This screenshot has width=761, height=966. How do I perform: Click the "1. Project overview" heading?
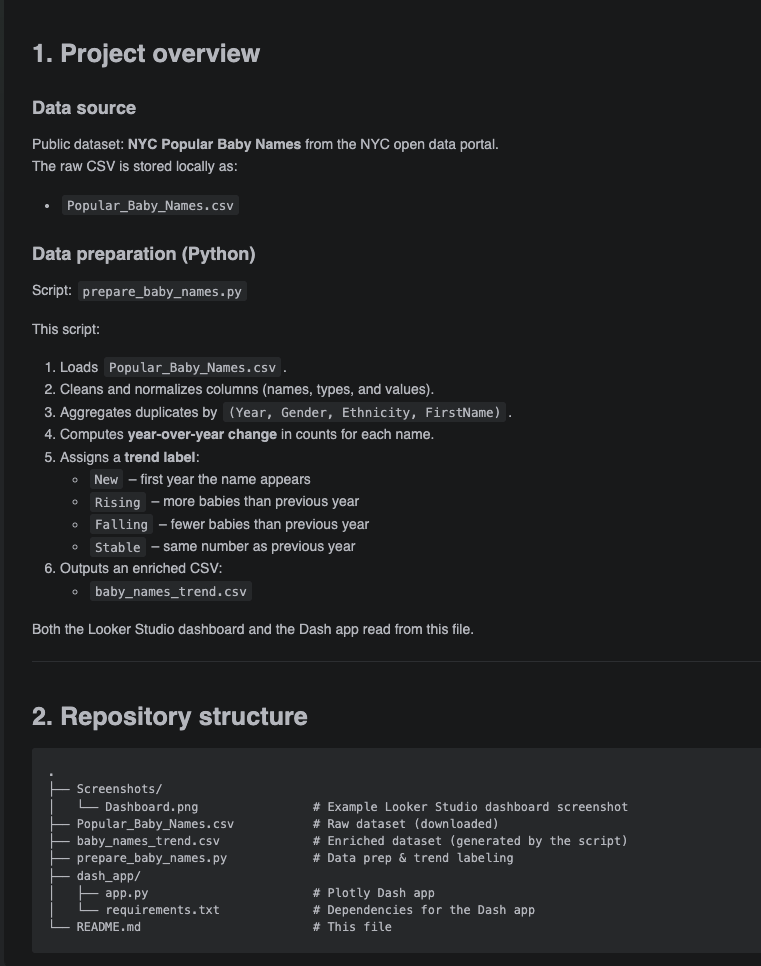click(146, 54)
